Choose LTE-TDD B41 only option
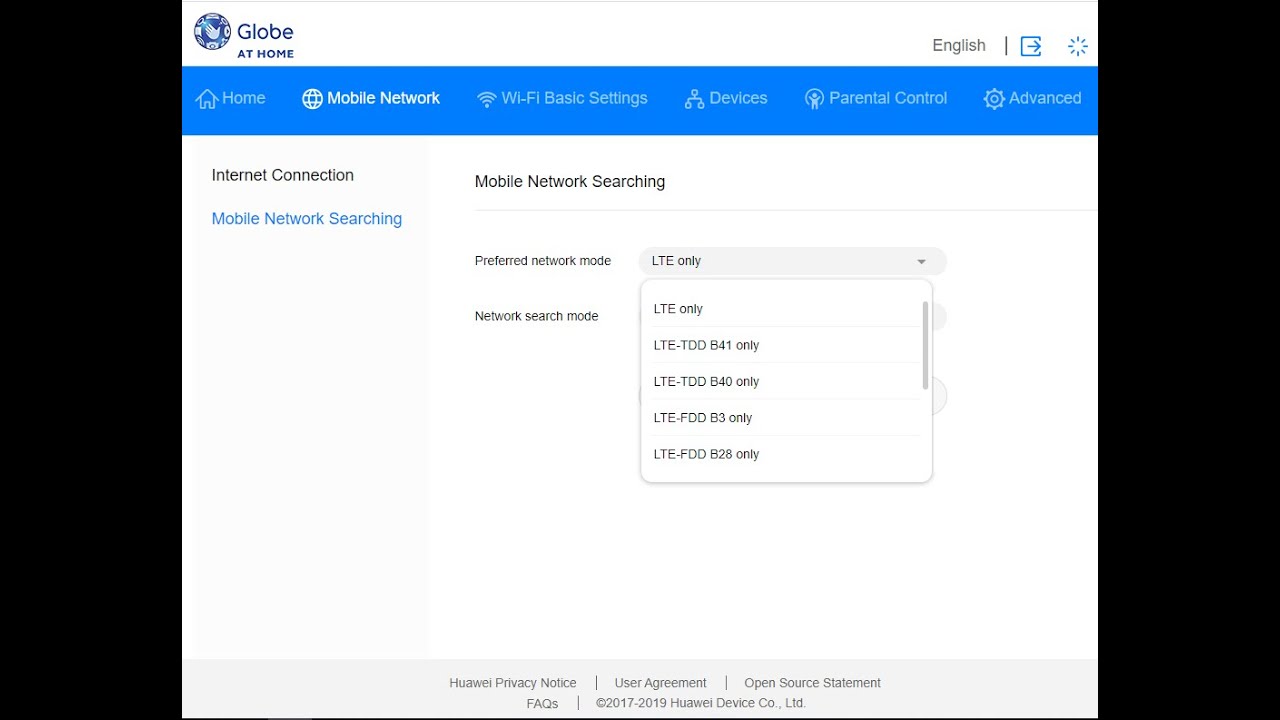The height and width of the screenshot is (720, 1280). click(x=787, y=345)
